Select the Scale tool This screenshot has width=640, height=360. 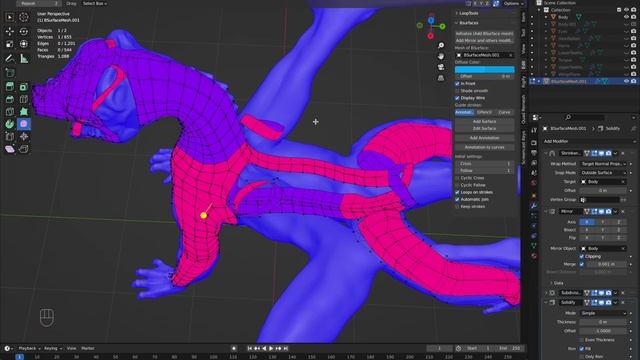(x=9, y=44)
